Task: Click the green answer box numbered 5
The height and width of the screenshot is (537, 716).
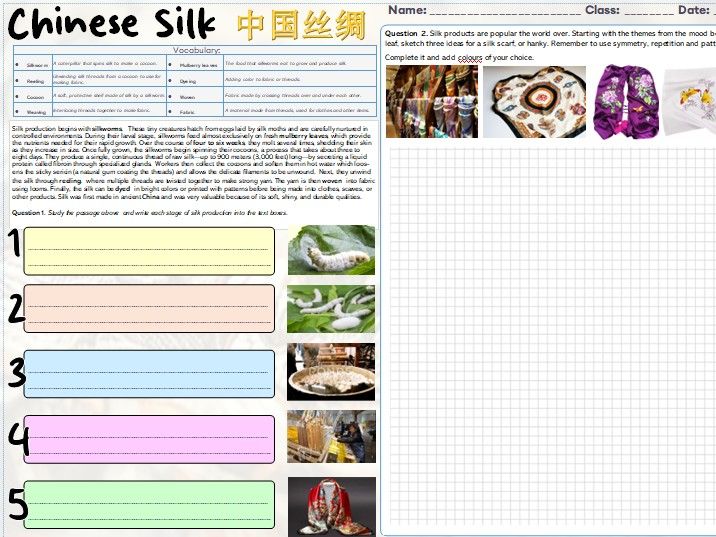Action: 149,504
